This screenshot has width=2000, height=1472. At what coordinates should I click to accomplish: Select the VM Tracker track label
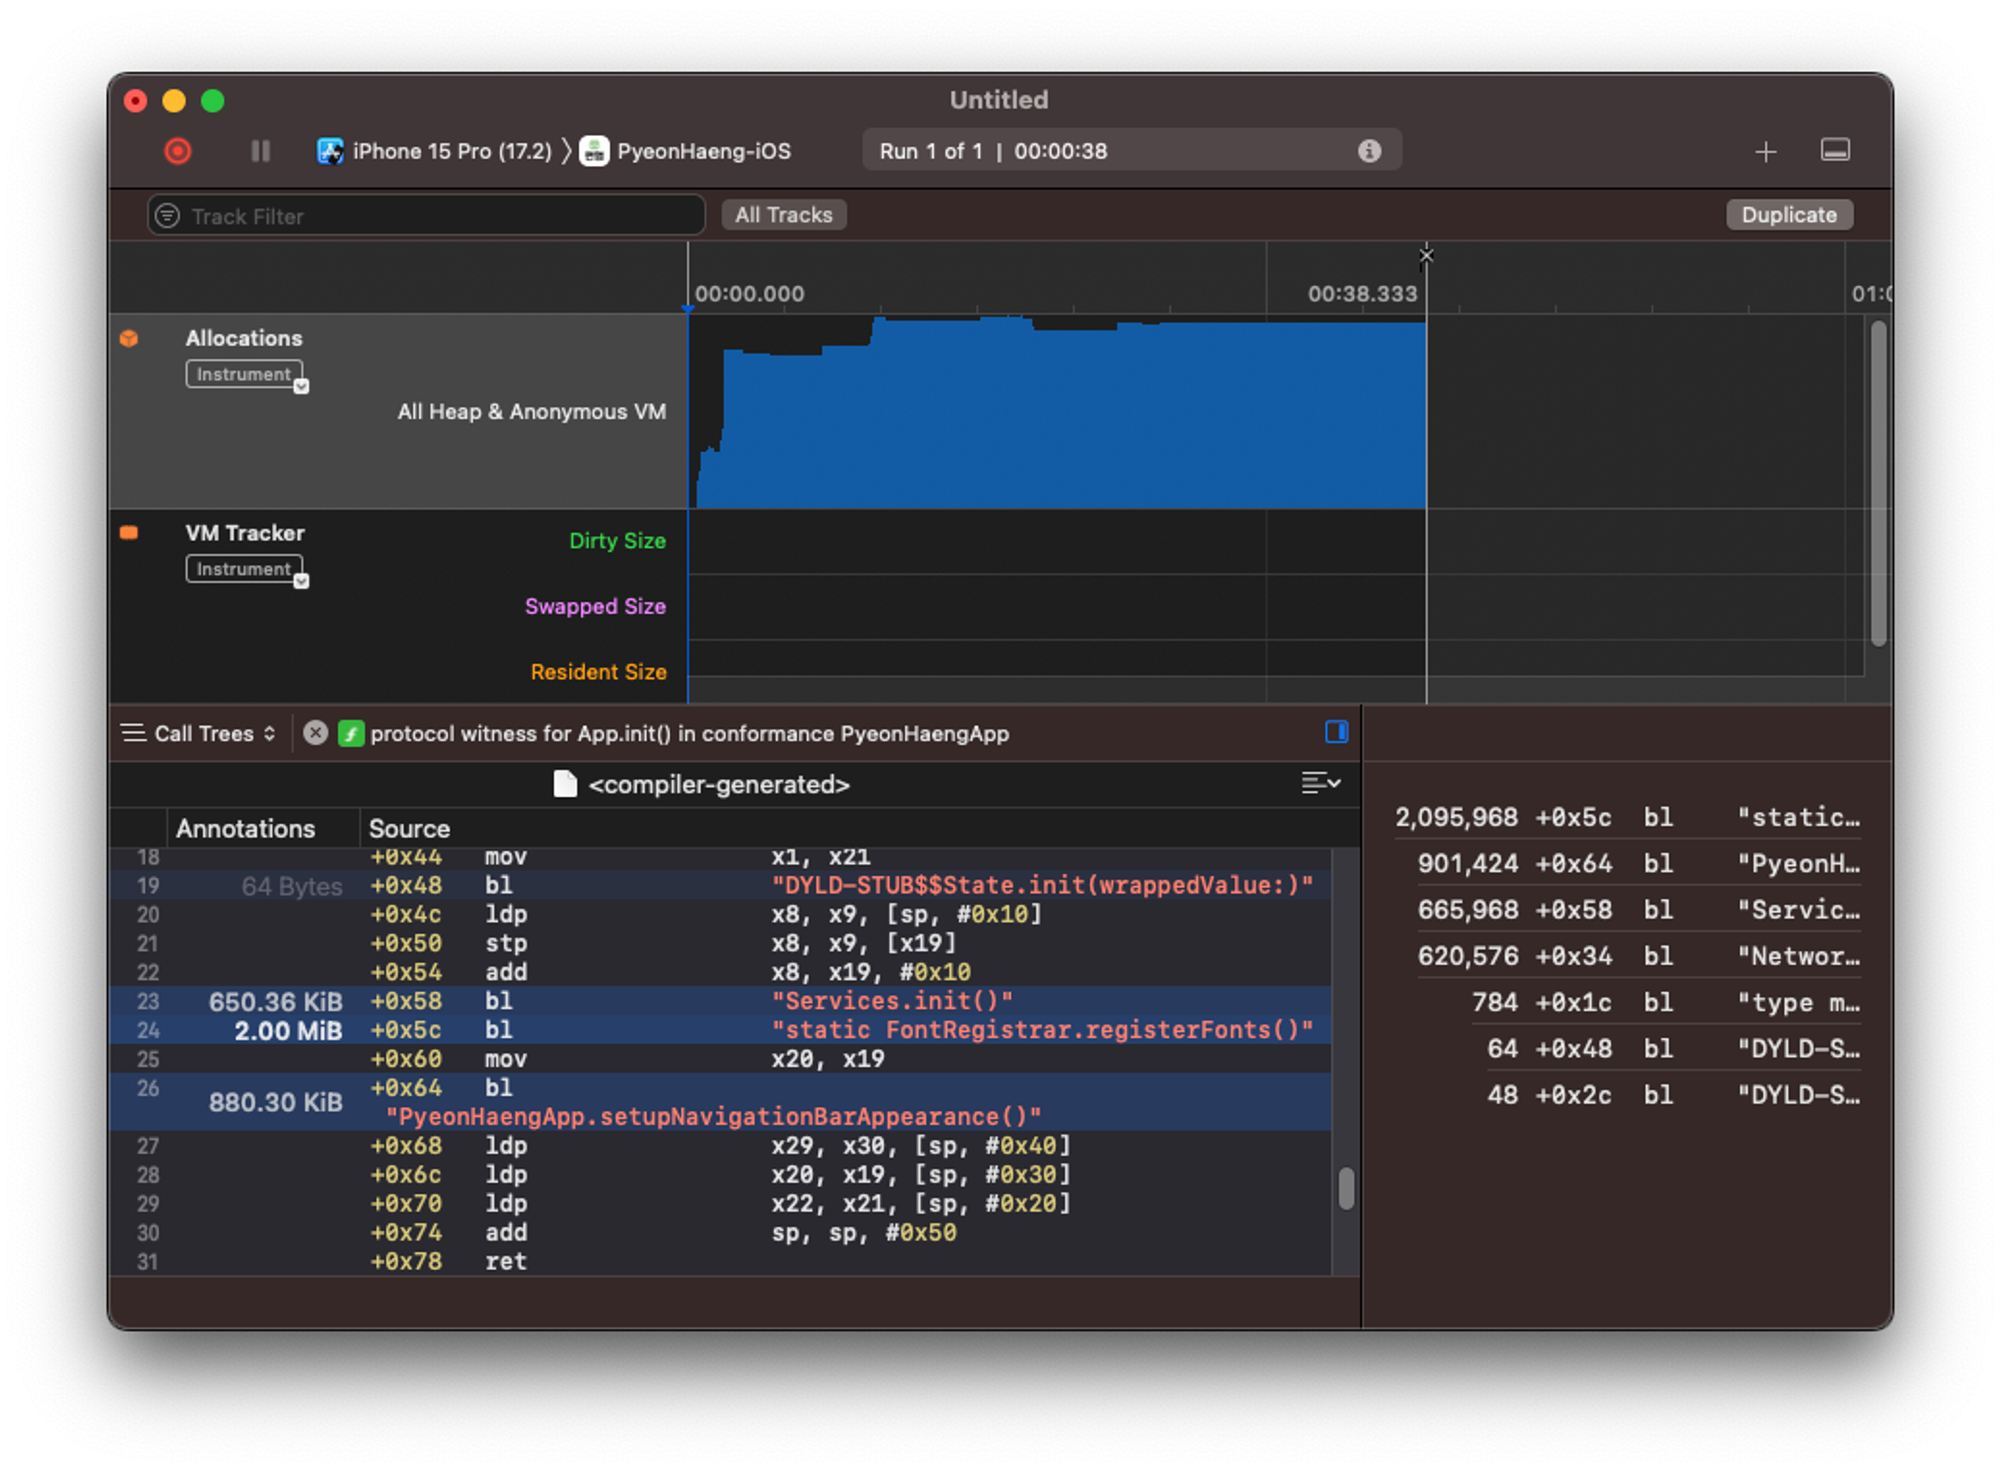245,533
